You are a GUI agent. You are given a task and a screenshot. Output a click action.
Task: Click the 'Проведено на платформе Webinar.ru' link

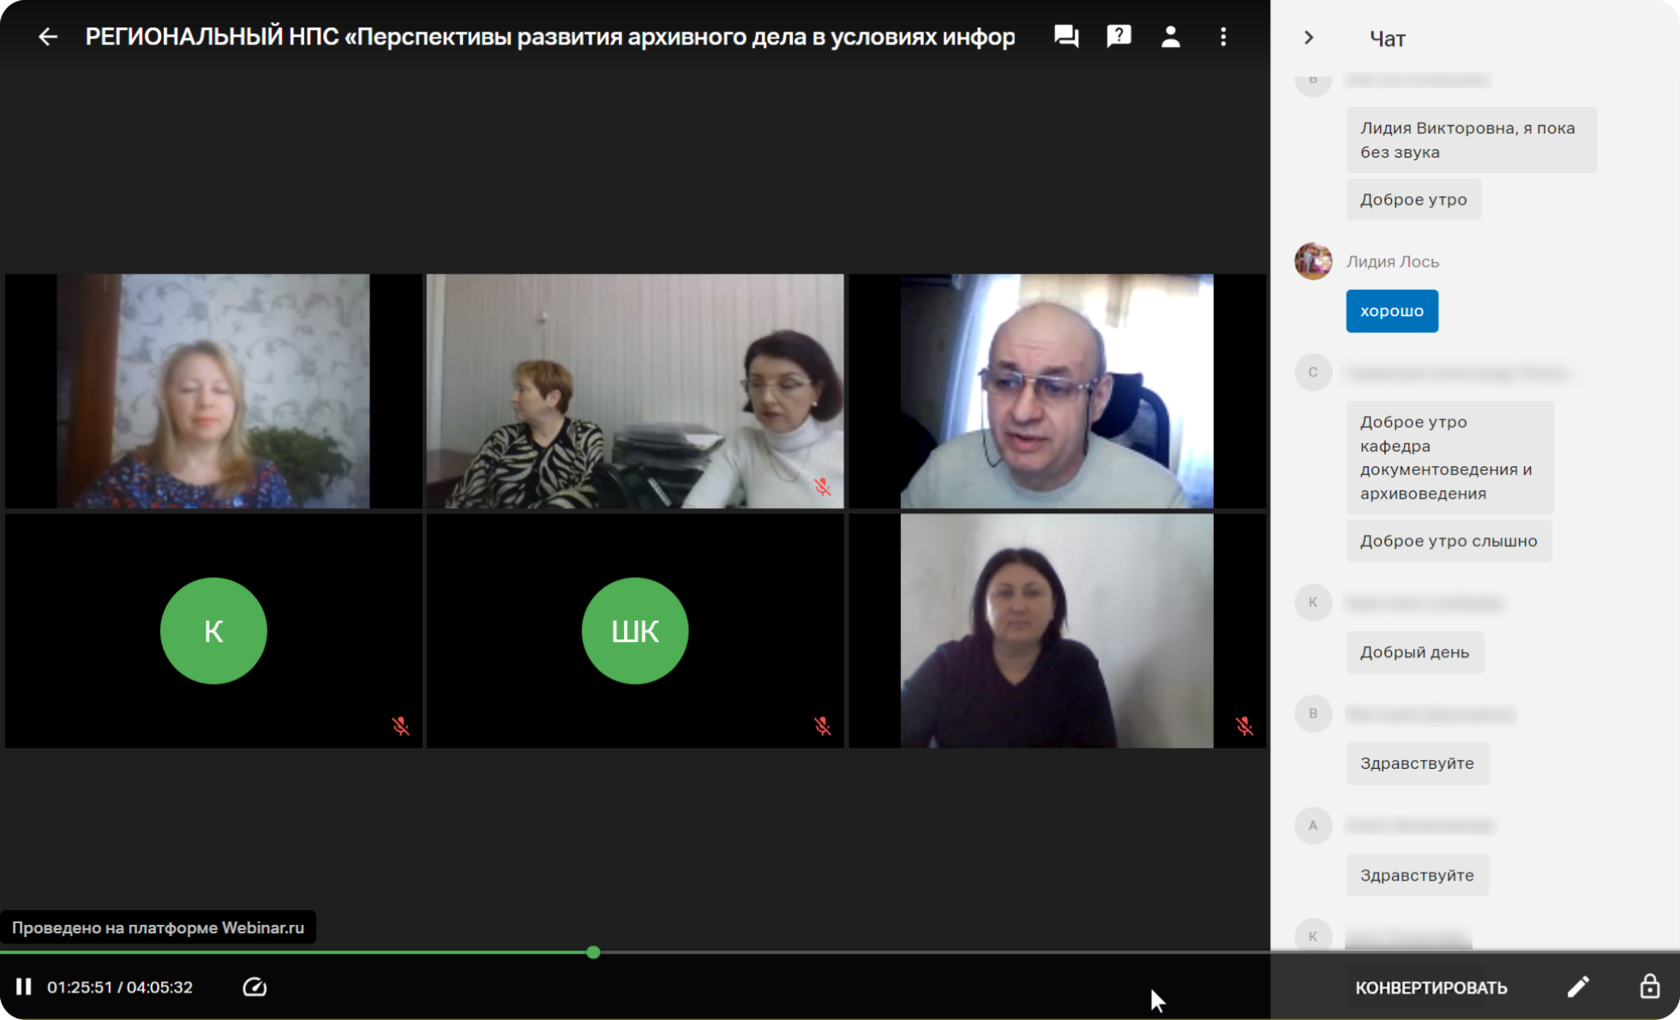pos(158,927)
